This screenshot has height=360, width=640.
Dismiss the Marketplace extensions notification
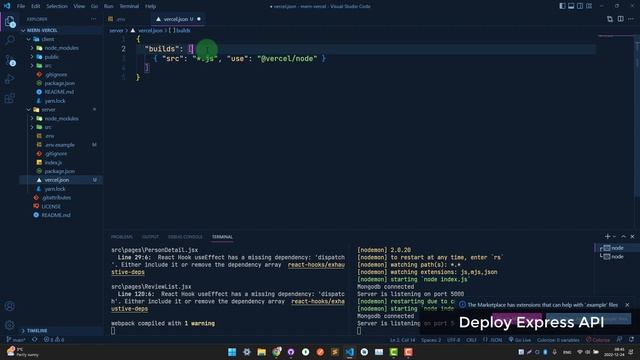627,305
